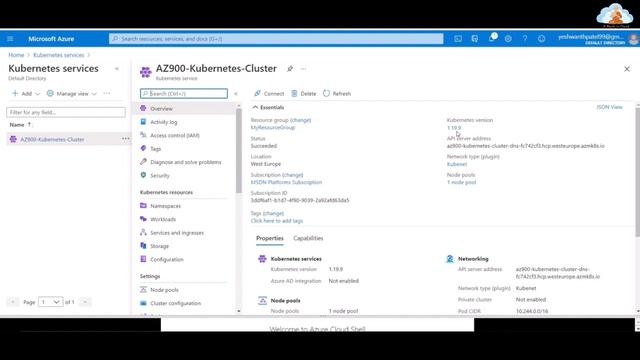Collapse the resource menu sidebar
Image resolution: width=640 pixels, height=360 pixels.
tap(236, 93)
